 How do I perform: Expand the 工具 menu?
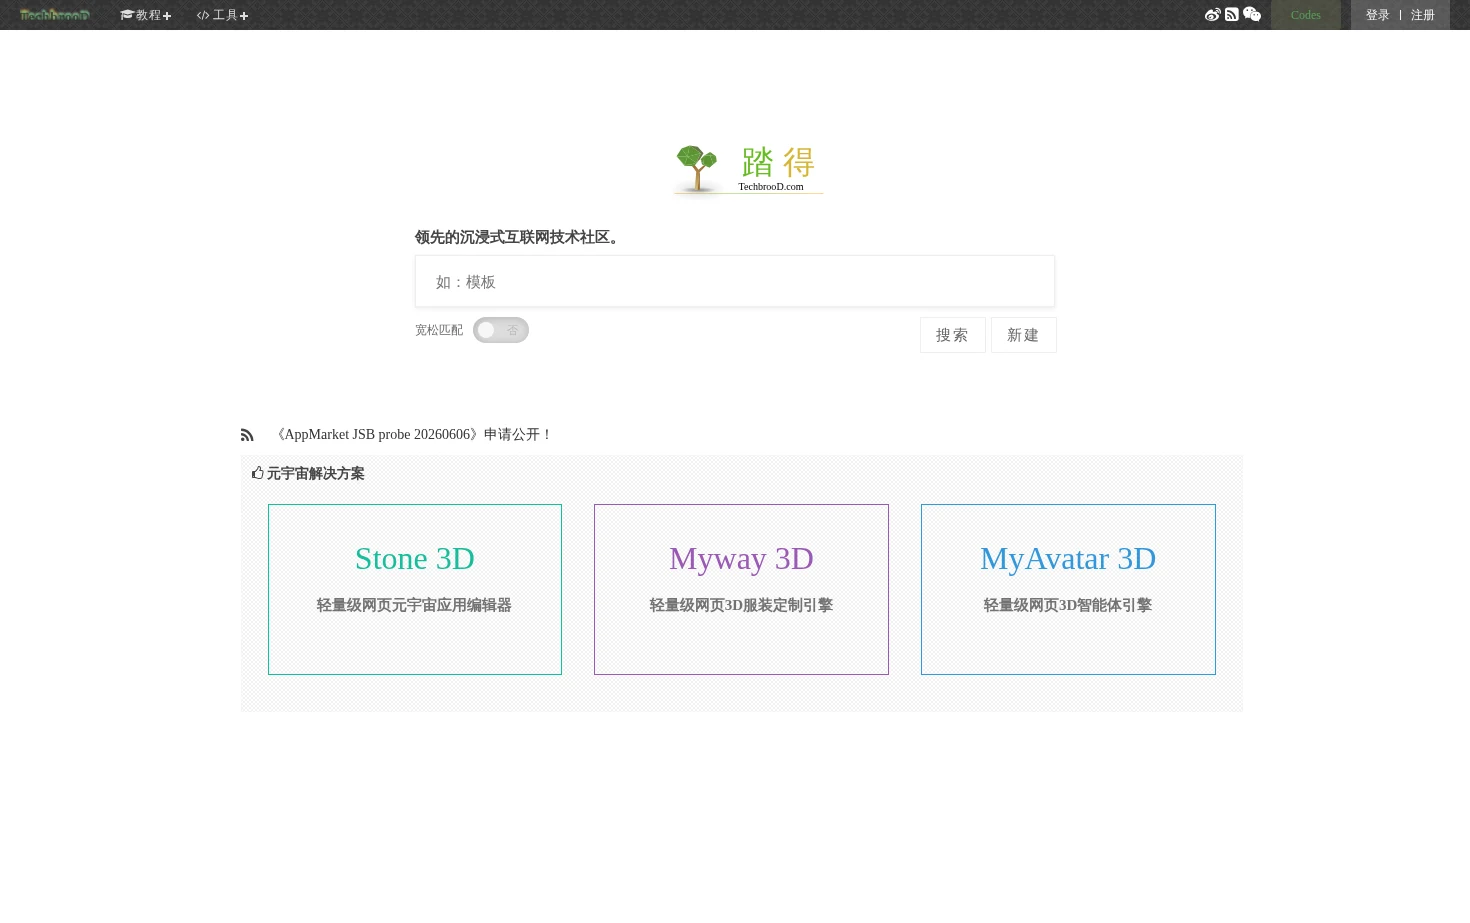click(x=223, y=15)
